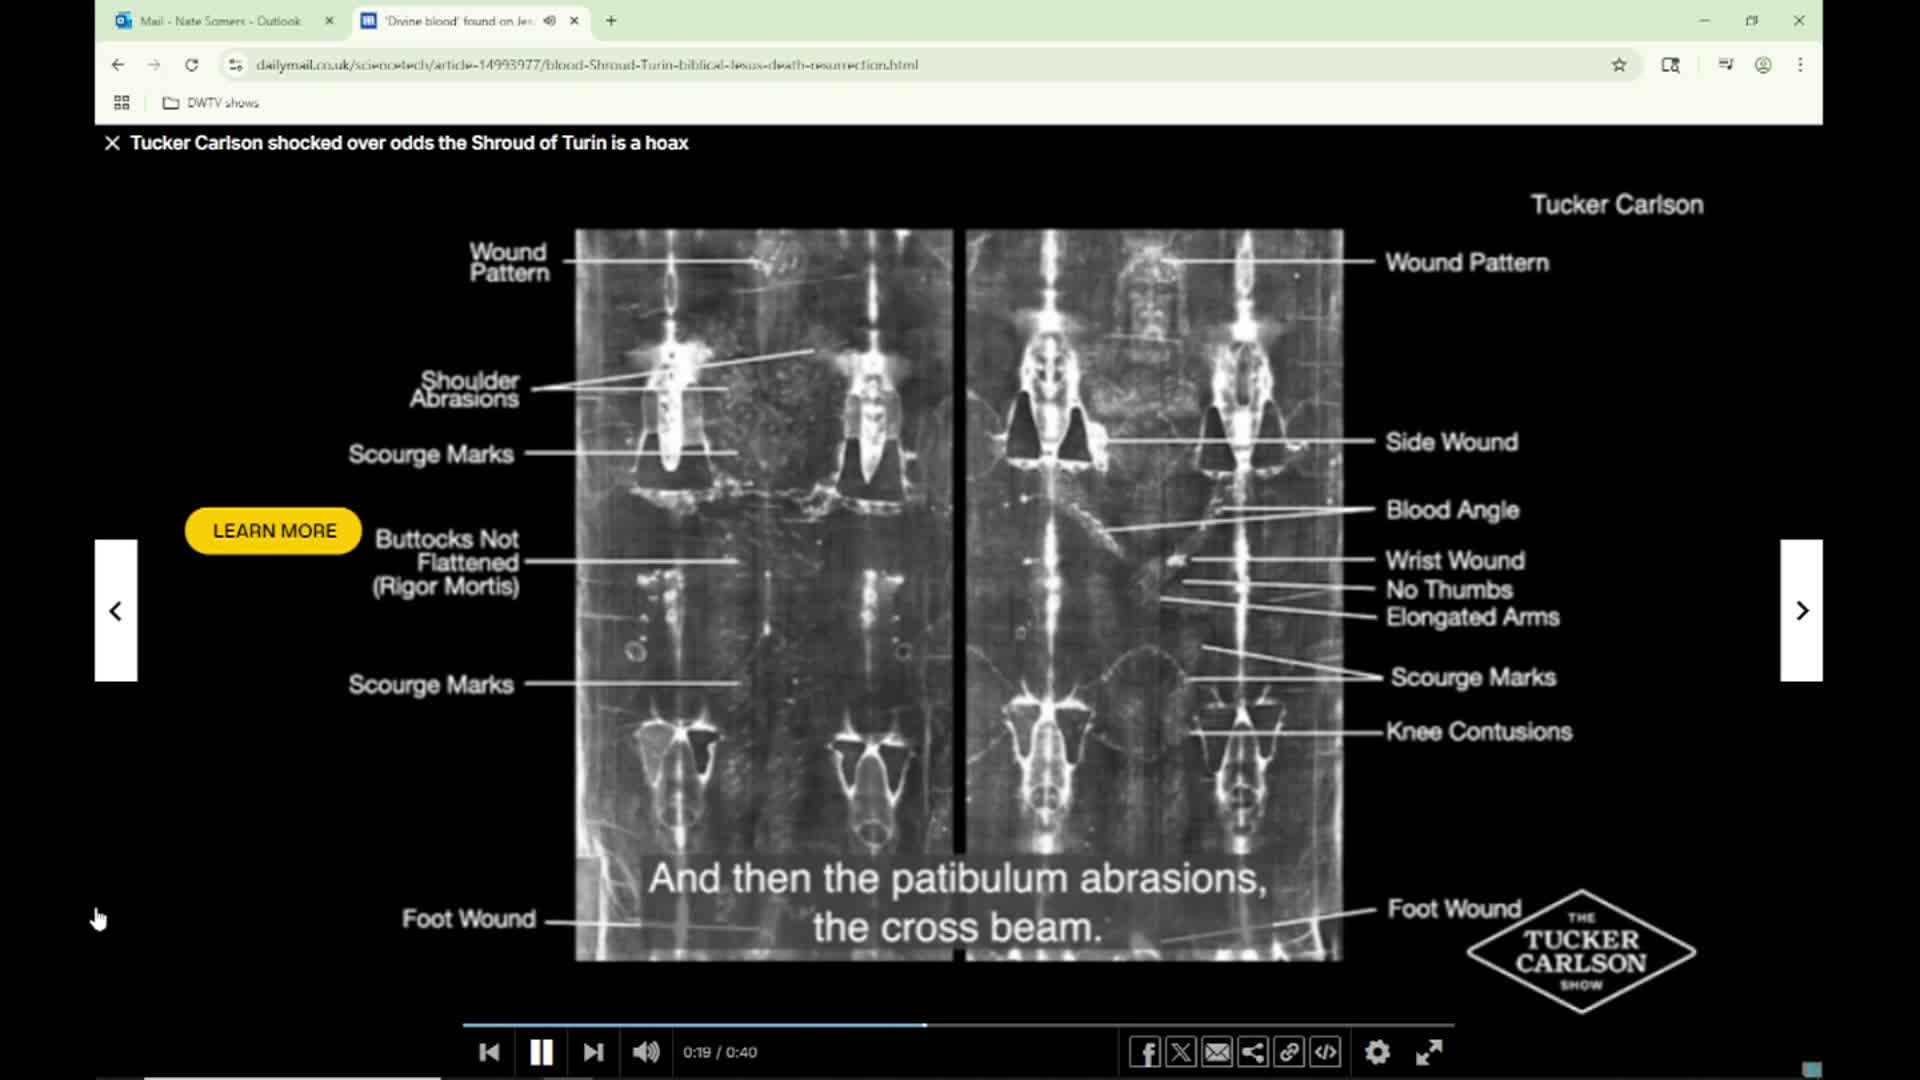Click the LEARN MORE button
The height and width of the screenshot is (1080, 1920).
click(x=274, y=531)
